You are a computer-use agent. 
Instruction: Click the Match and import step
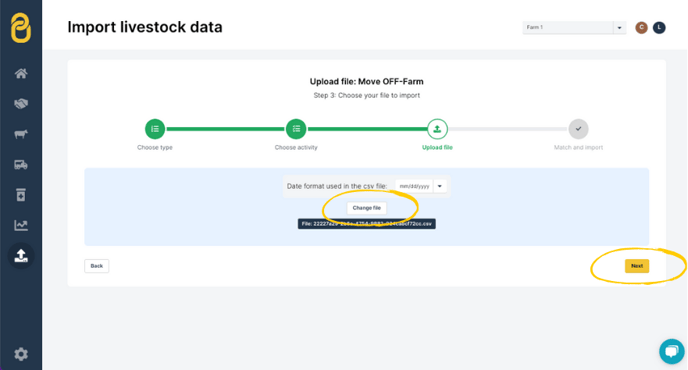tap(578, 129)
